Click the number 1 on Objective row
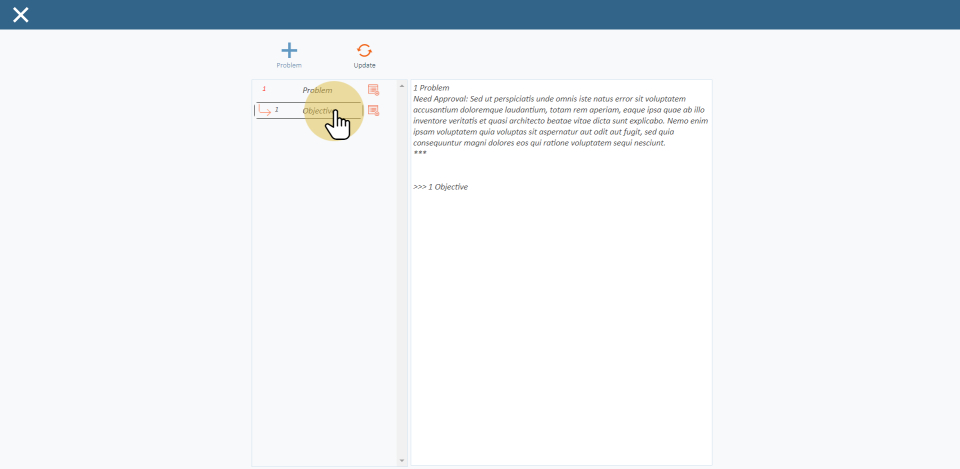 pyautogui.click(x=277, y=109)
